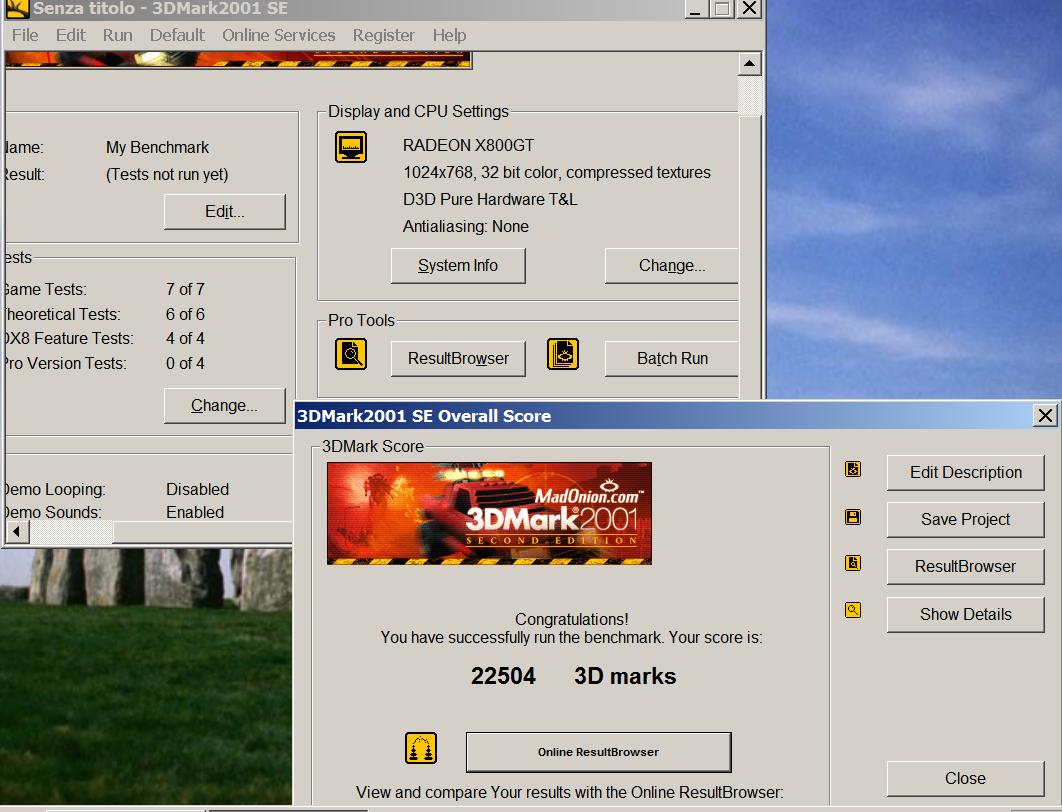Click the ResultBrowser button in Pro Tools
Viewport: 1062px width, 812px height.
tap(458, 358)
